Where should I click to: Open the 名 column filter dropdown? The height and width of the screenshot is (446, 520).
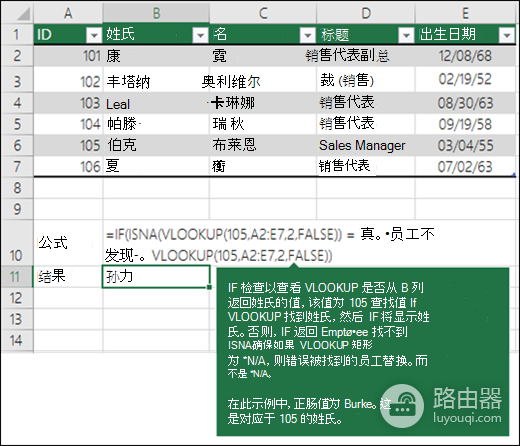307,35
